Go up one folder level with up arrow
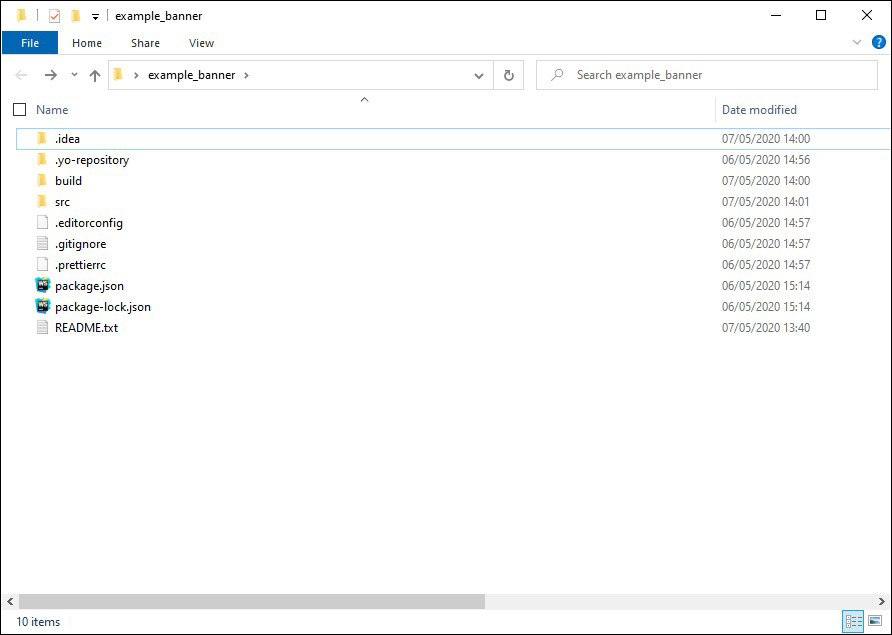The height and width of the screenshot is (635, 892). point(95,75)
